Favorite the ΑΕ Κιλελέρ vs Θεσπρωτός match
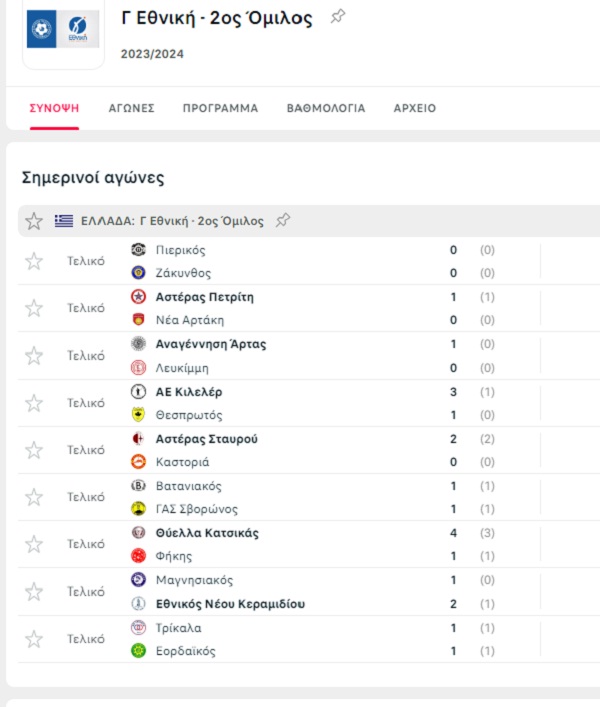This screenshot has height=707, width=600. 34,403
